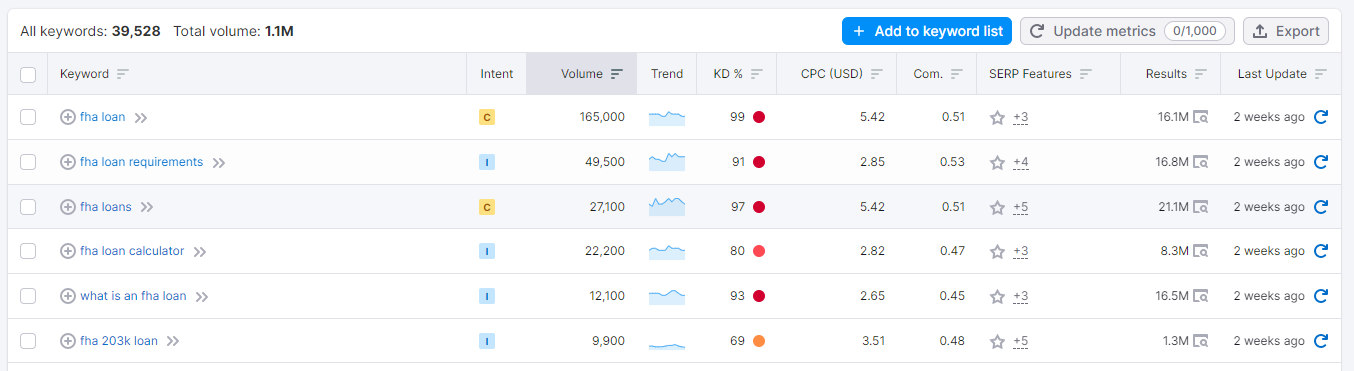Check the box for 'fha loan'
Image resolution: width=1354 pixels, height=371 pixels.
click(28, 117)
